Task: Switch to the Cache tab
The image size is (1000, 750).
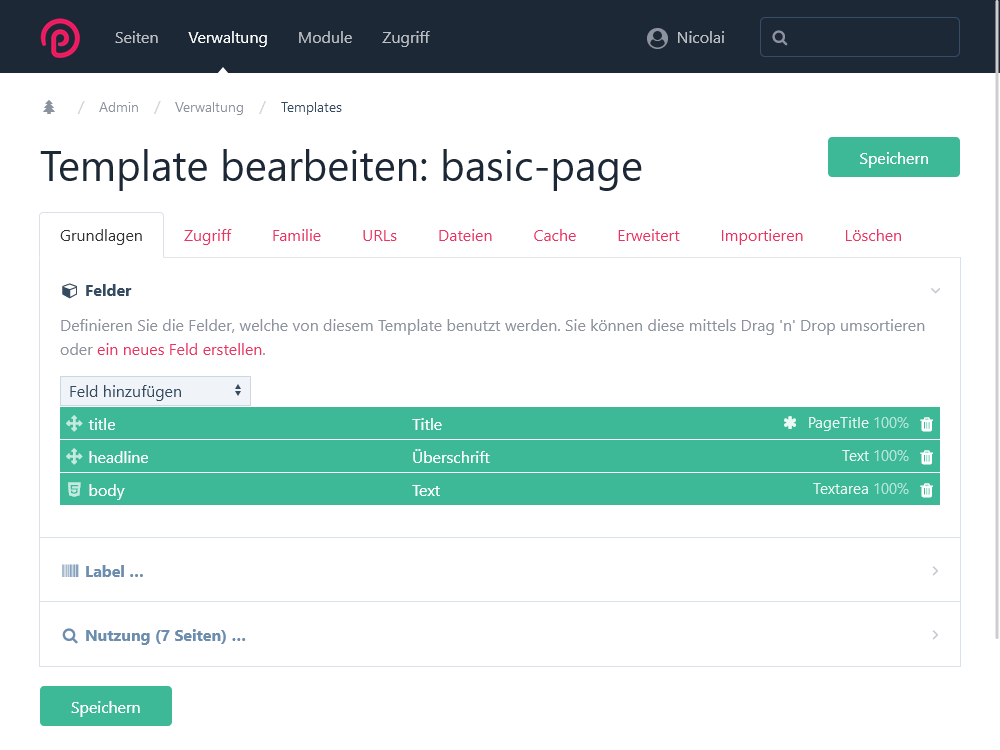Action: (554, 235)
